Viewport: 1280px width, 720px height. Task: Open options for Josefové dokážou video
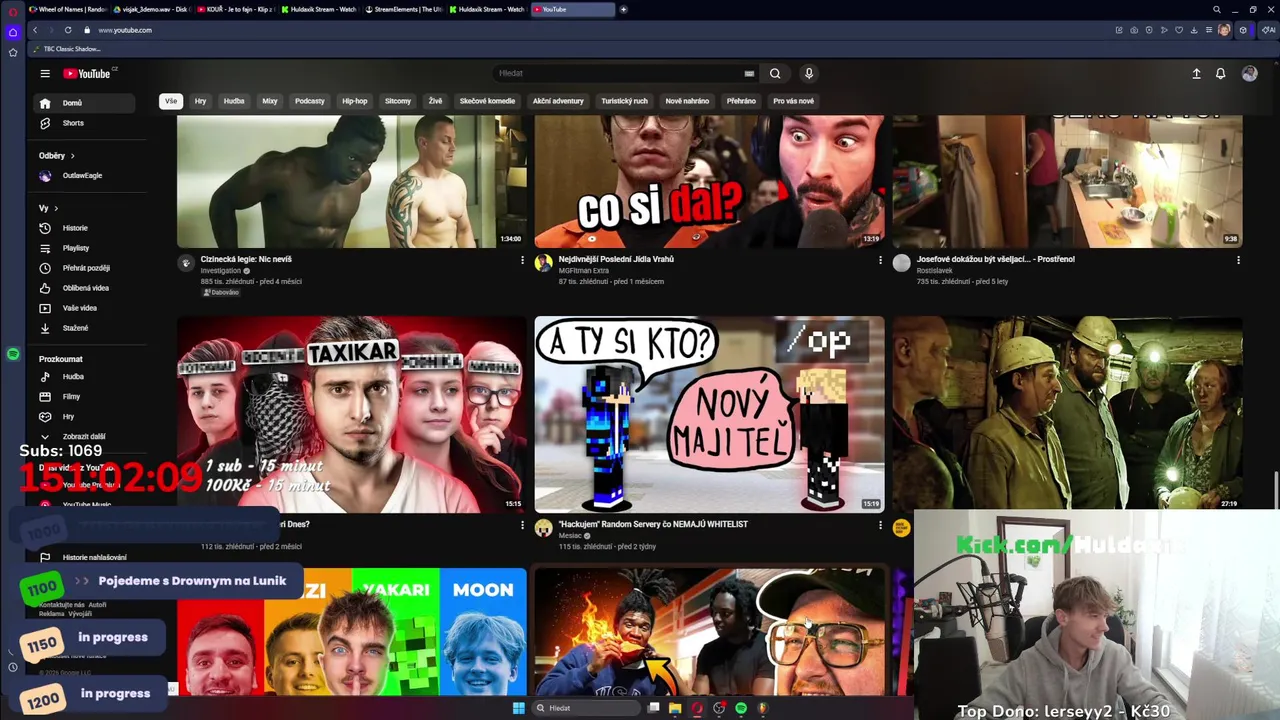1238,260
